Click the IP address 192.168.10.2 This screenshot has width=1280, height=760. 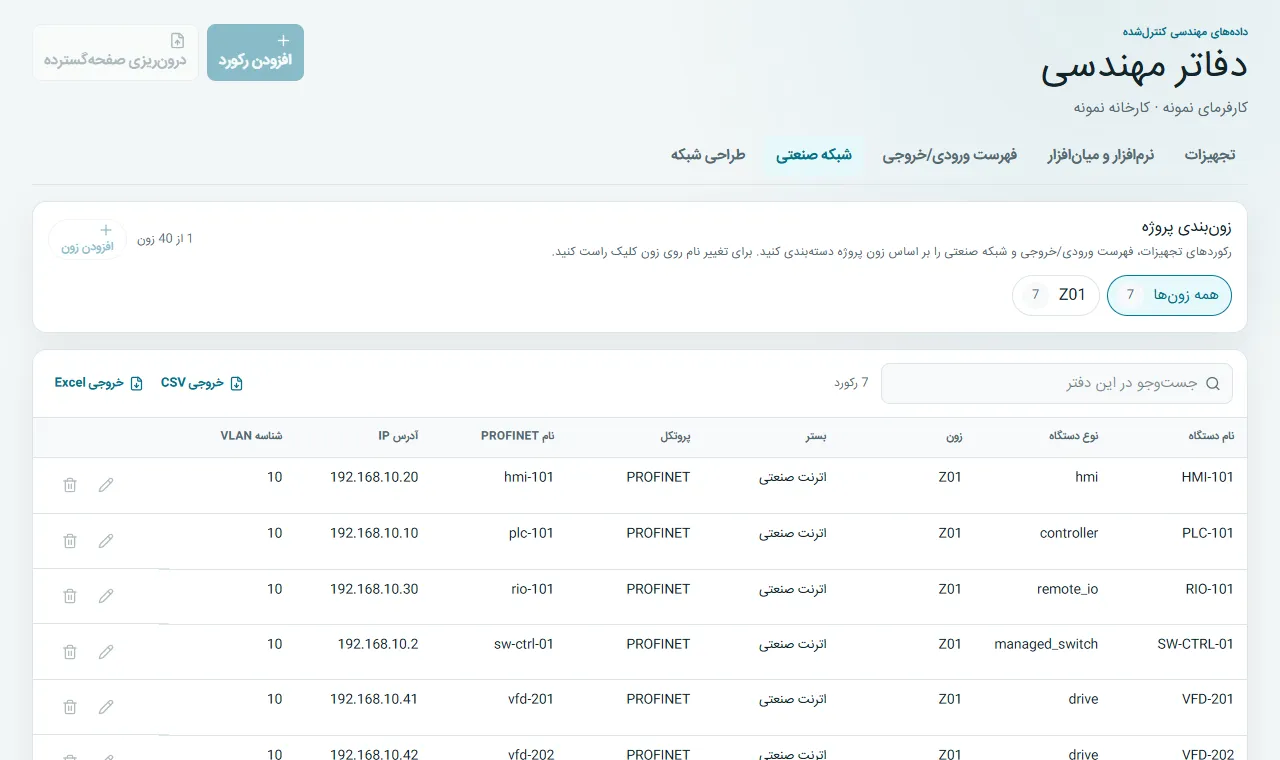tap(378, 644)
